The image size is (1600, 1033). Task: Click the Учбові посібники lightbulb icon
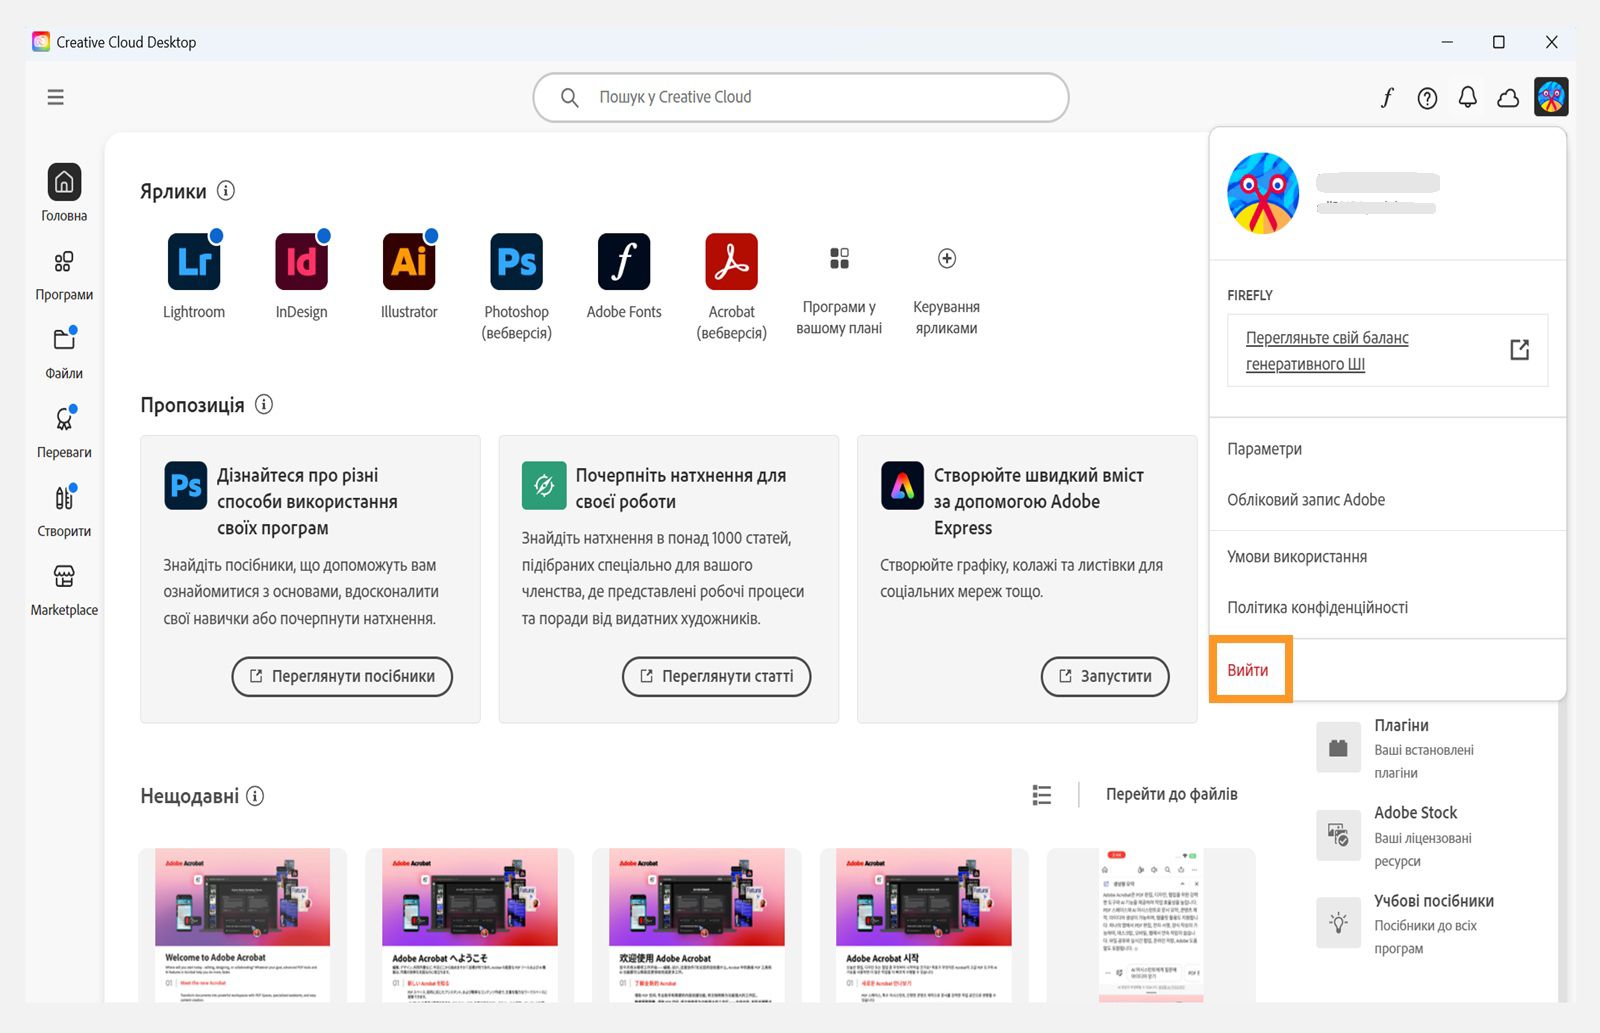point(1338,923)
